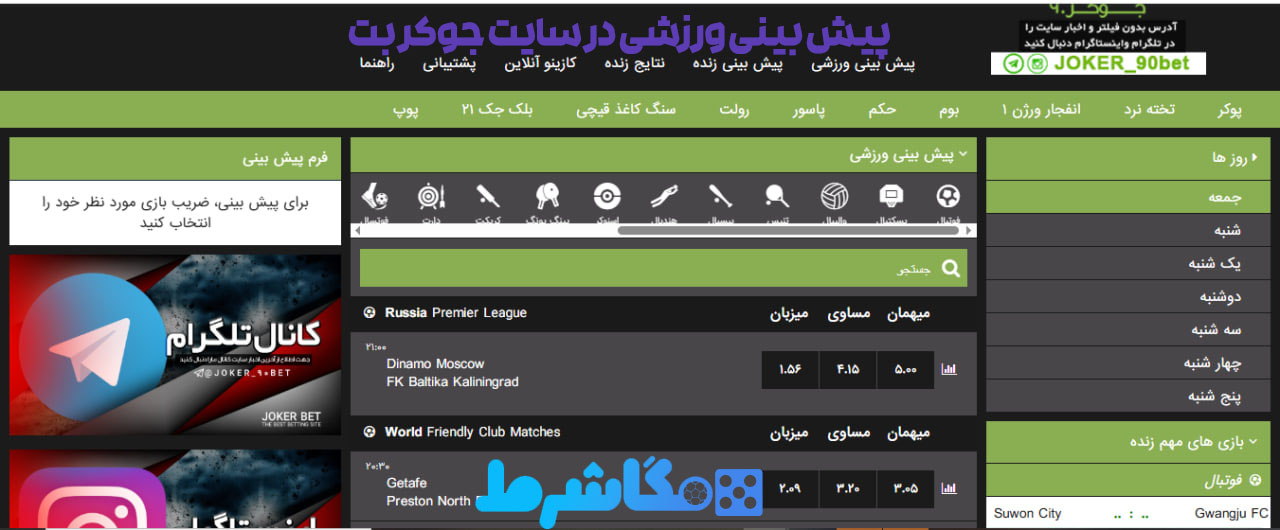Open کازینو آنلاین online casino menu
The height and width of the screenshot is (530, 1280).
click(x=540, y=64)
